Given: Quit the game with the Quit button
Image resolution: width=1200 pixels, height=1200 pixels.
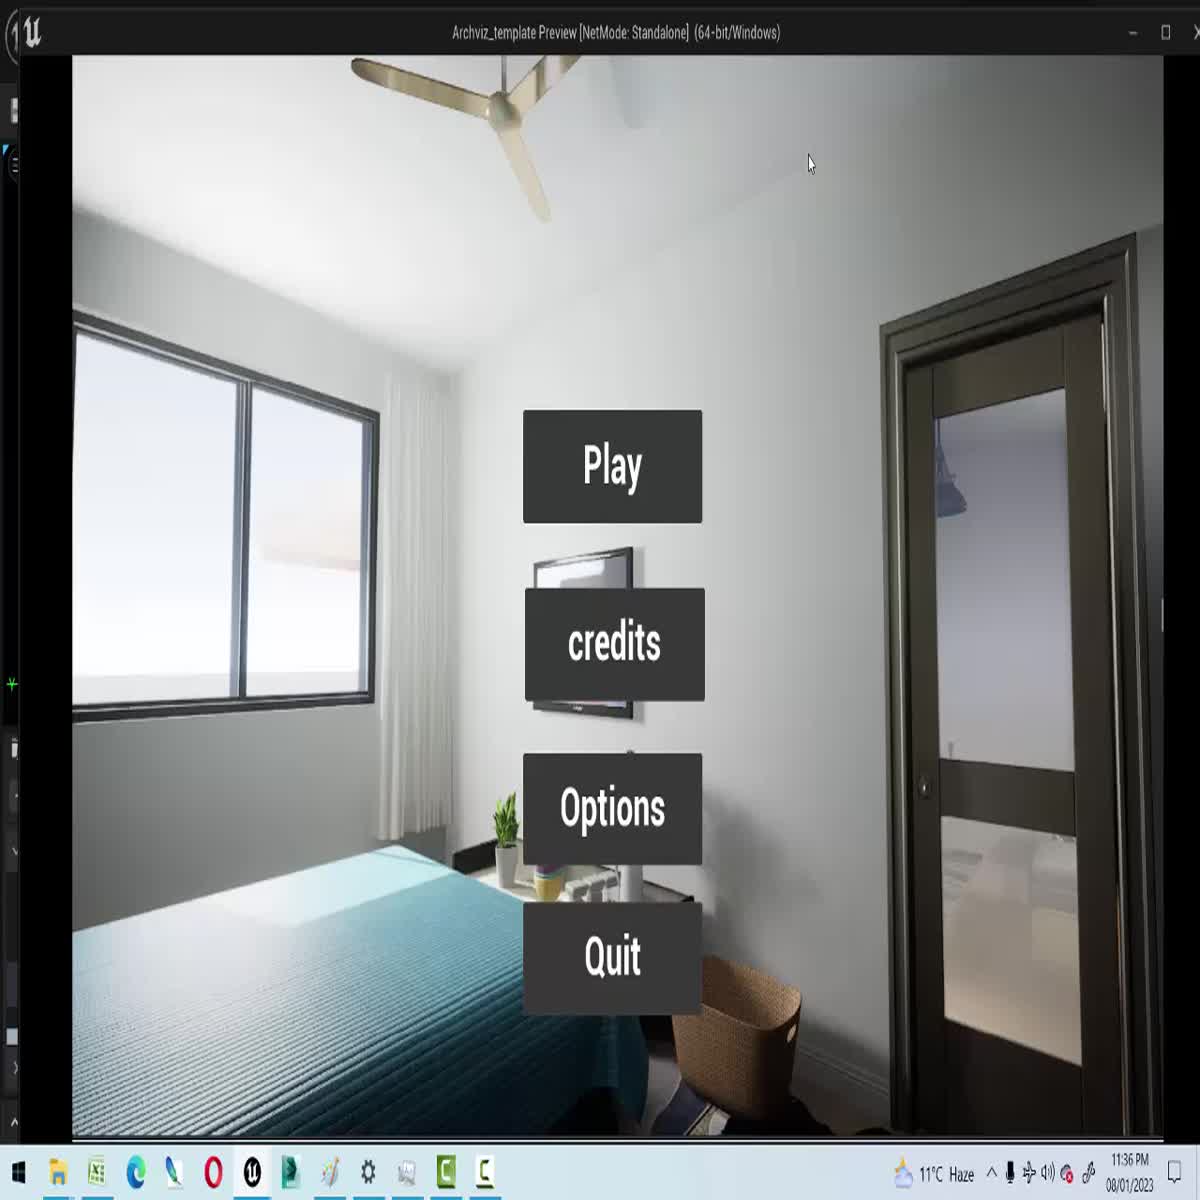Looking at the screenshot, I should pyautogui.click(x=613, y=956).
